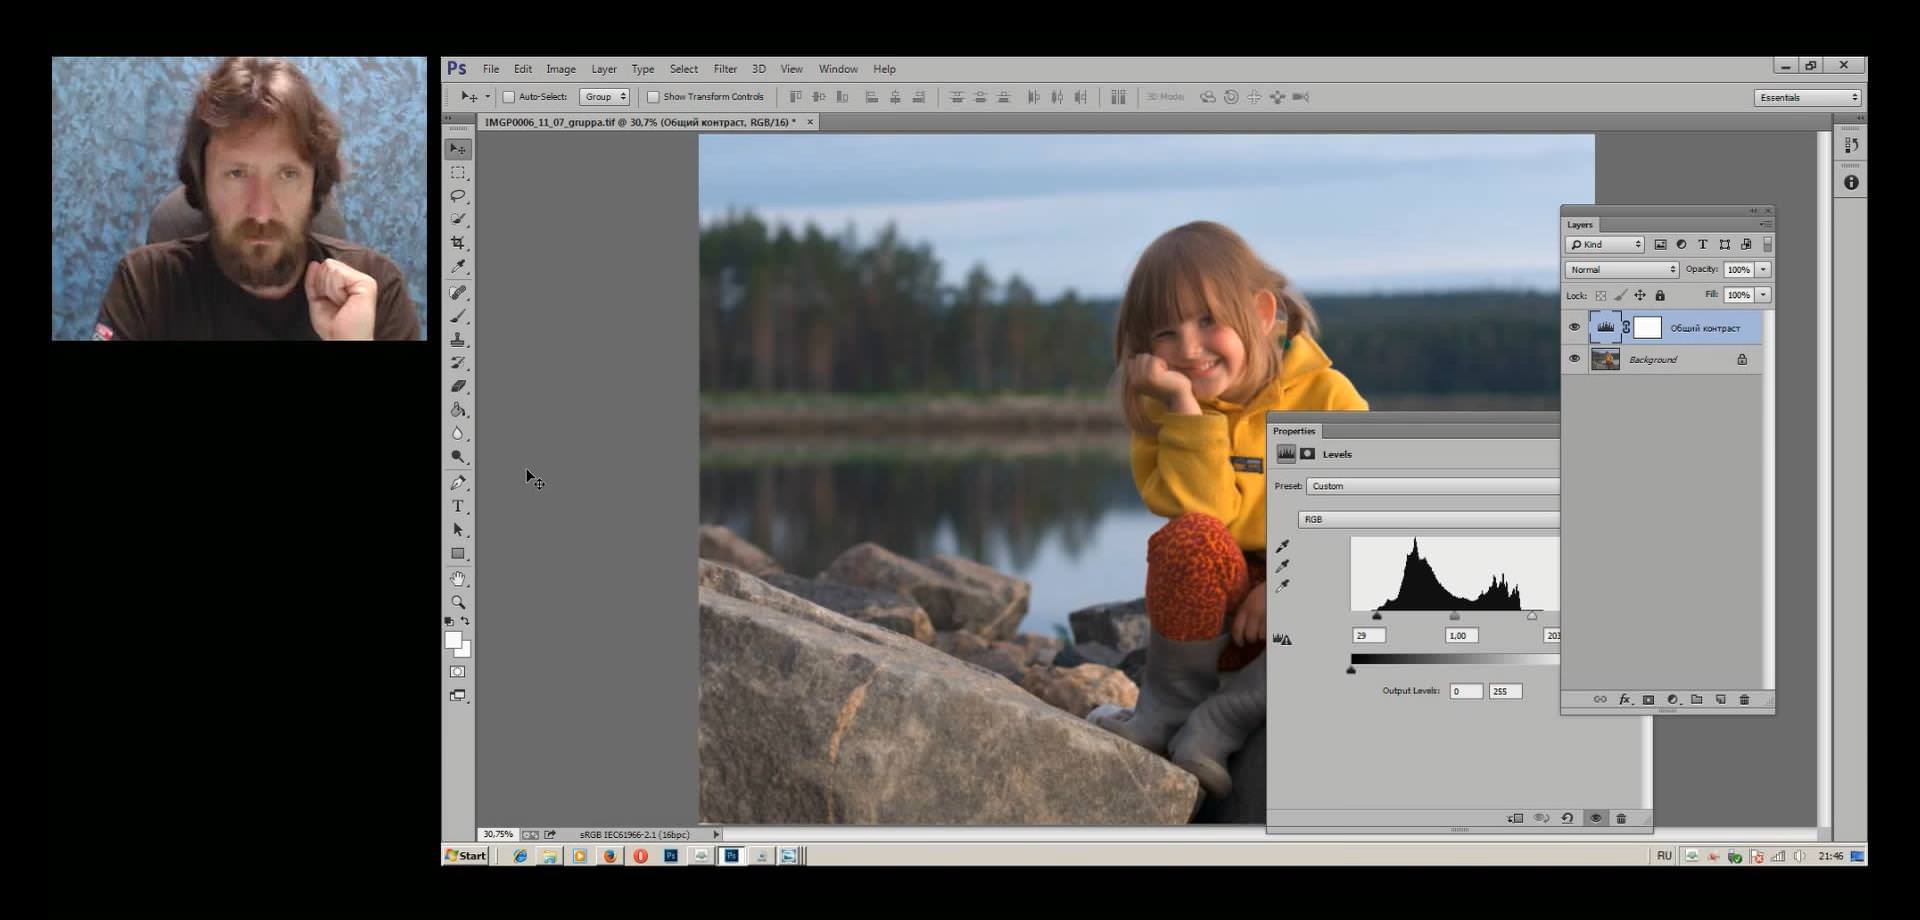
Task: Open the Layer menu
Action: click(x=604, y=69)
